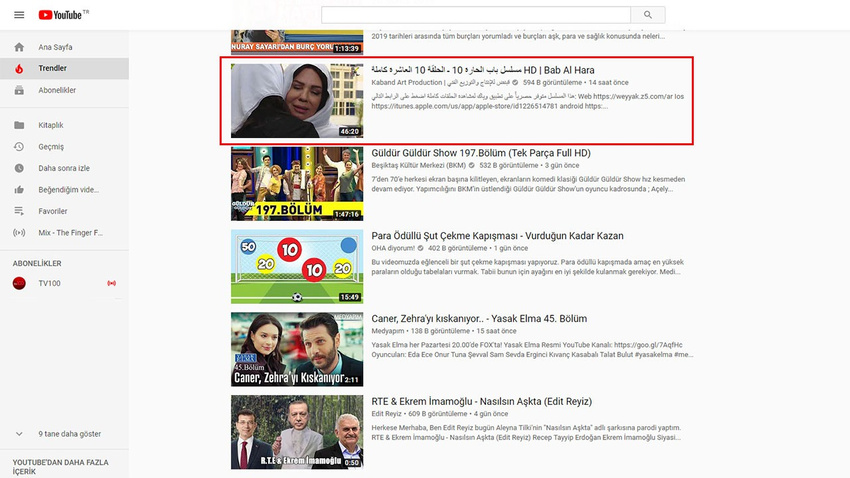Click the Bab Al Hara video title

pos(483,70)
